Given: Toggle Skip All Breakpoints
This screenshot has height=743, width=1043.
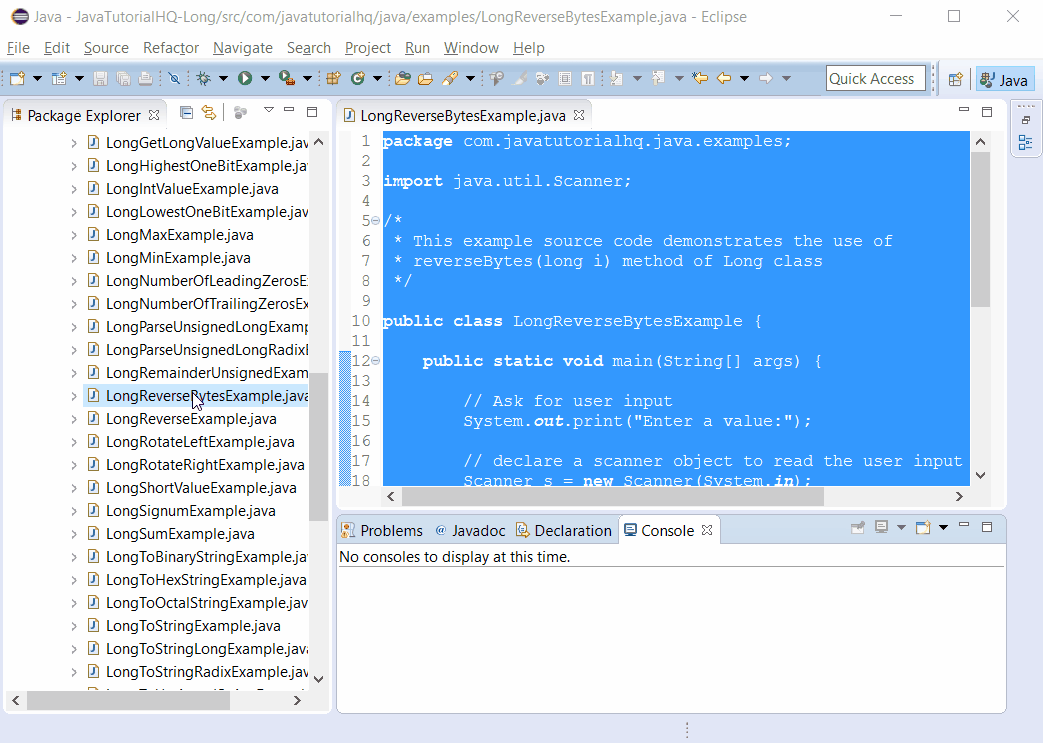Looking at the screenshot, I should [x=175, y=78].
